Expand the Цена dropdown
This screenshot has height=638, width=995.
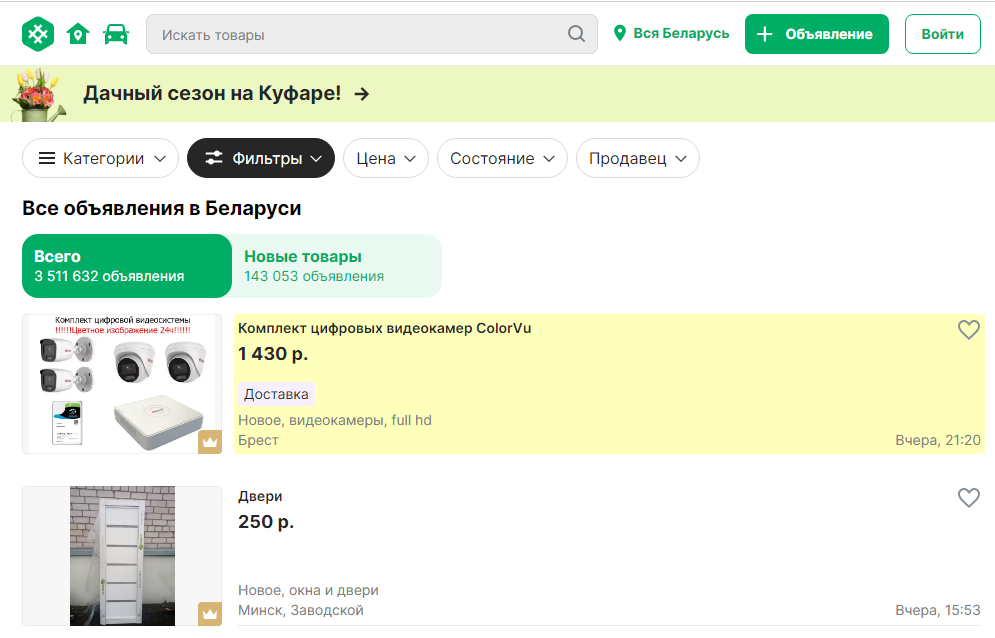(386, 158)
